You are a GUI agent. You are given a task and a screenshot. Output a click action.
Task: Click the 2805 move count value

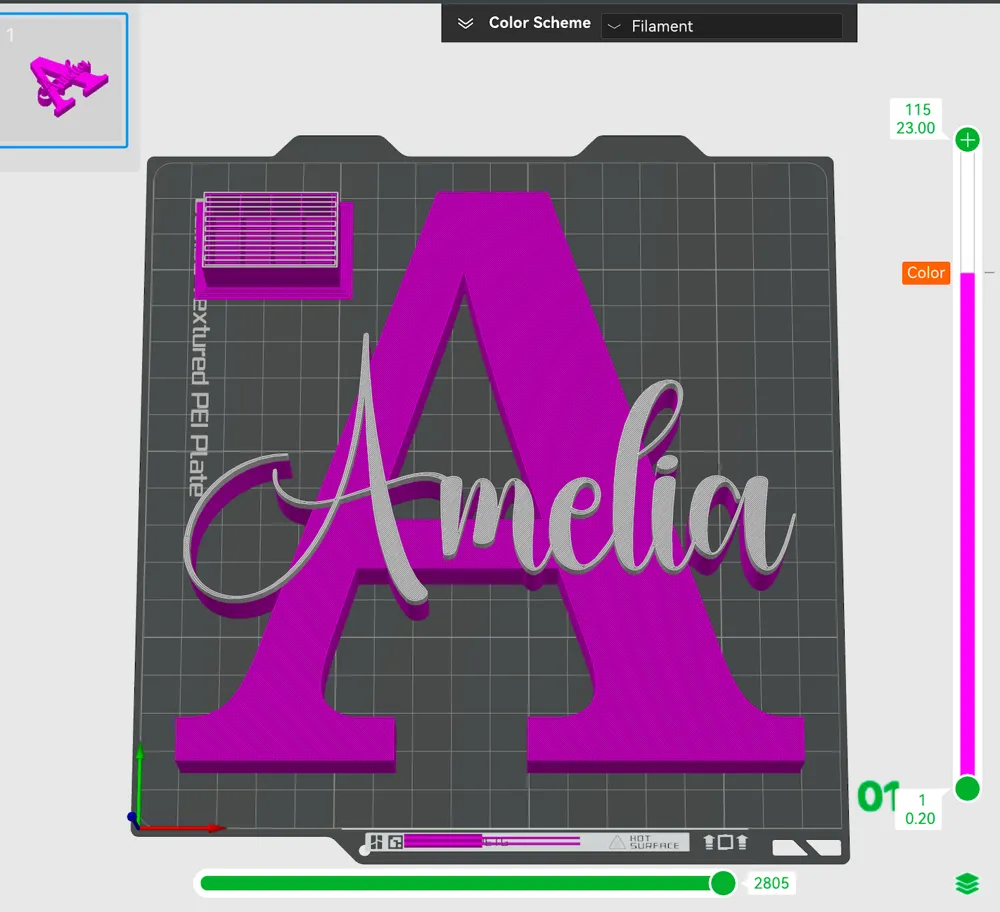[x=771, y=883]
